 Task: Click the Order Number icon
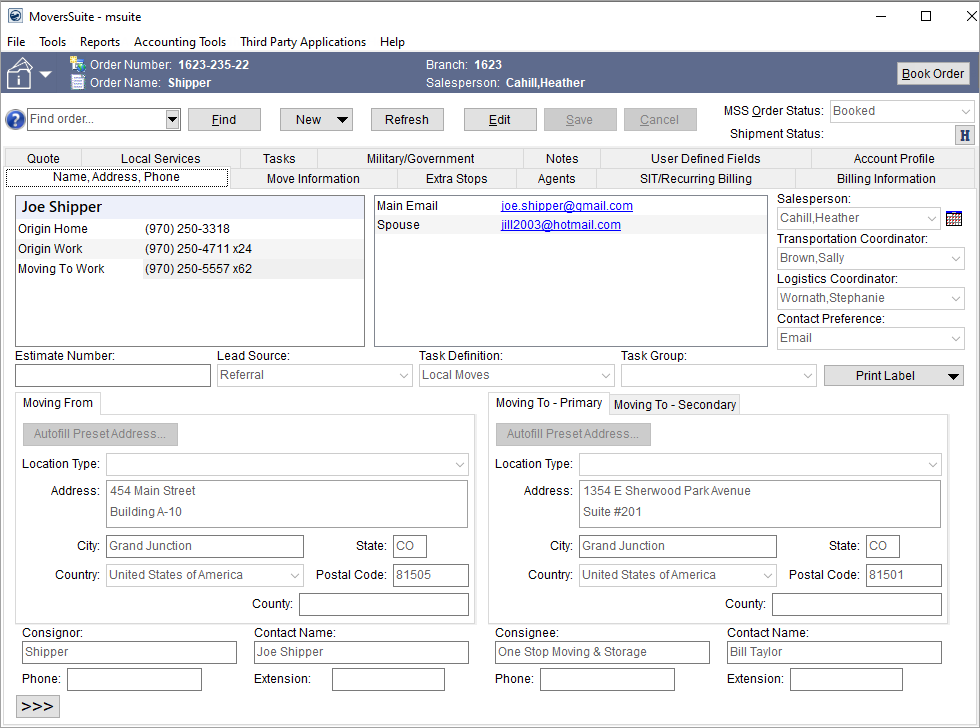click(77, 62)
